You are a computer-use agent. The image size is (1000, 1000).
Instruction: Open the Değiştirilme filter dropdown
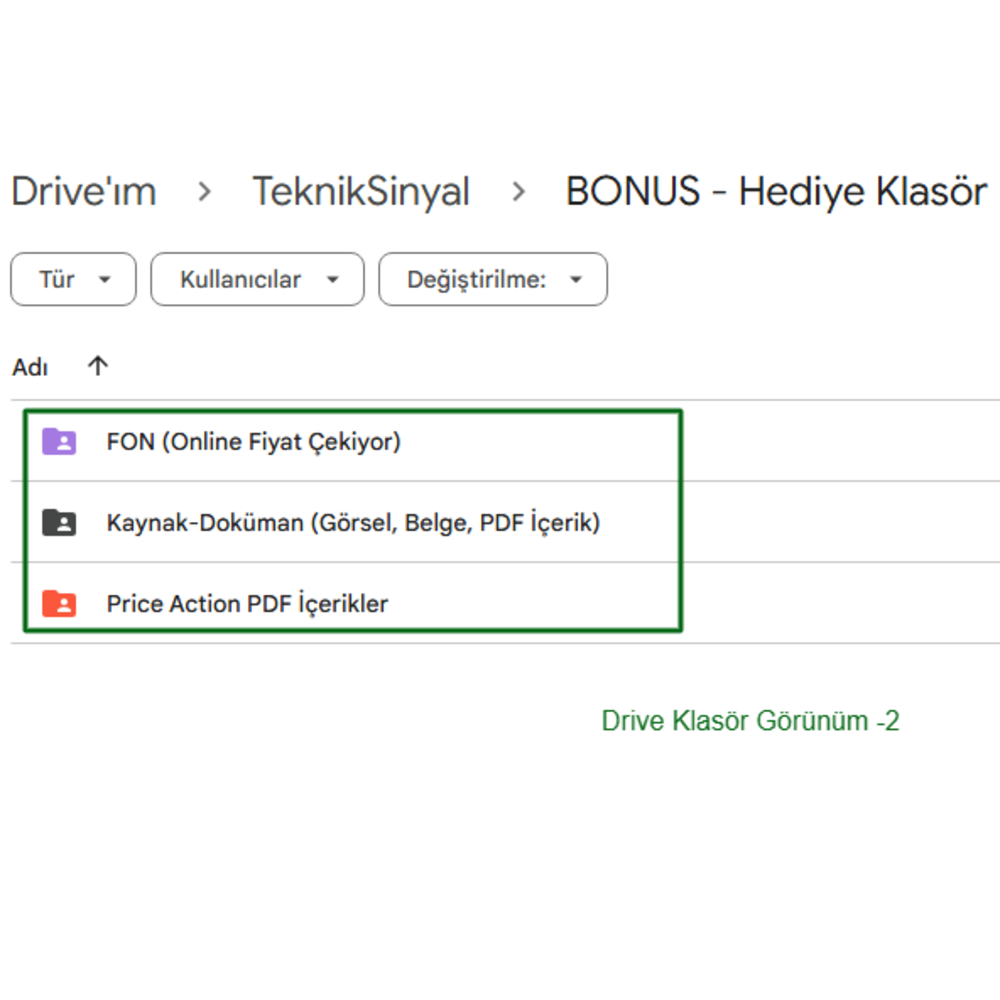(x=493, y=279)
